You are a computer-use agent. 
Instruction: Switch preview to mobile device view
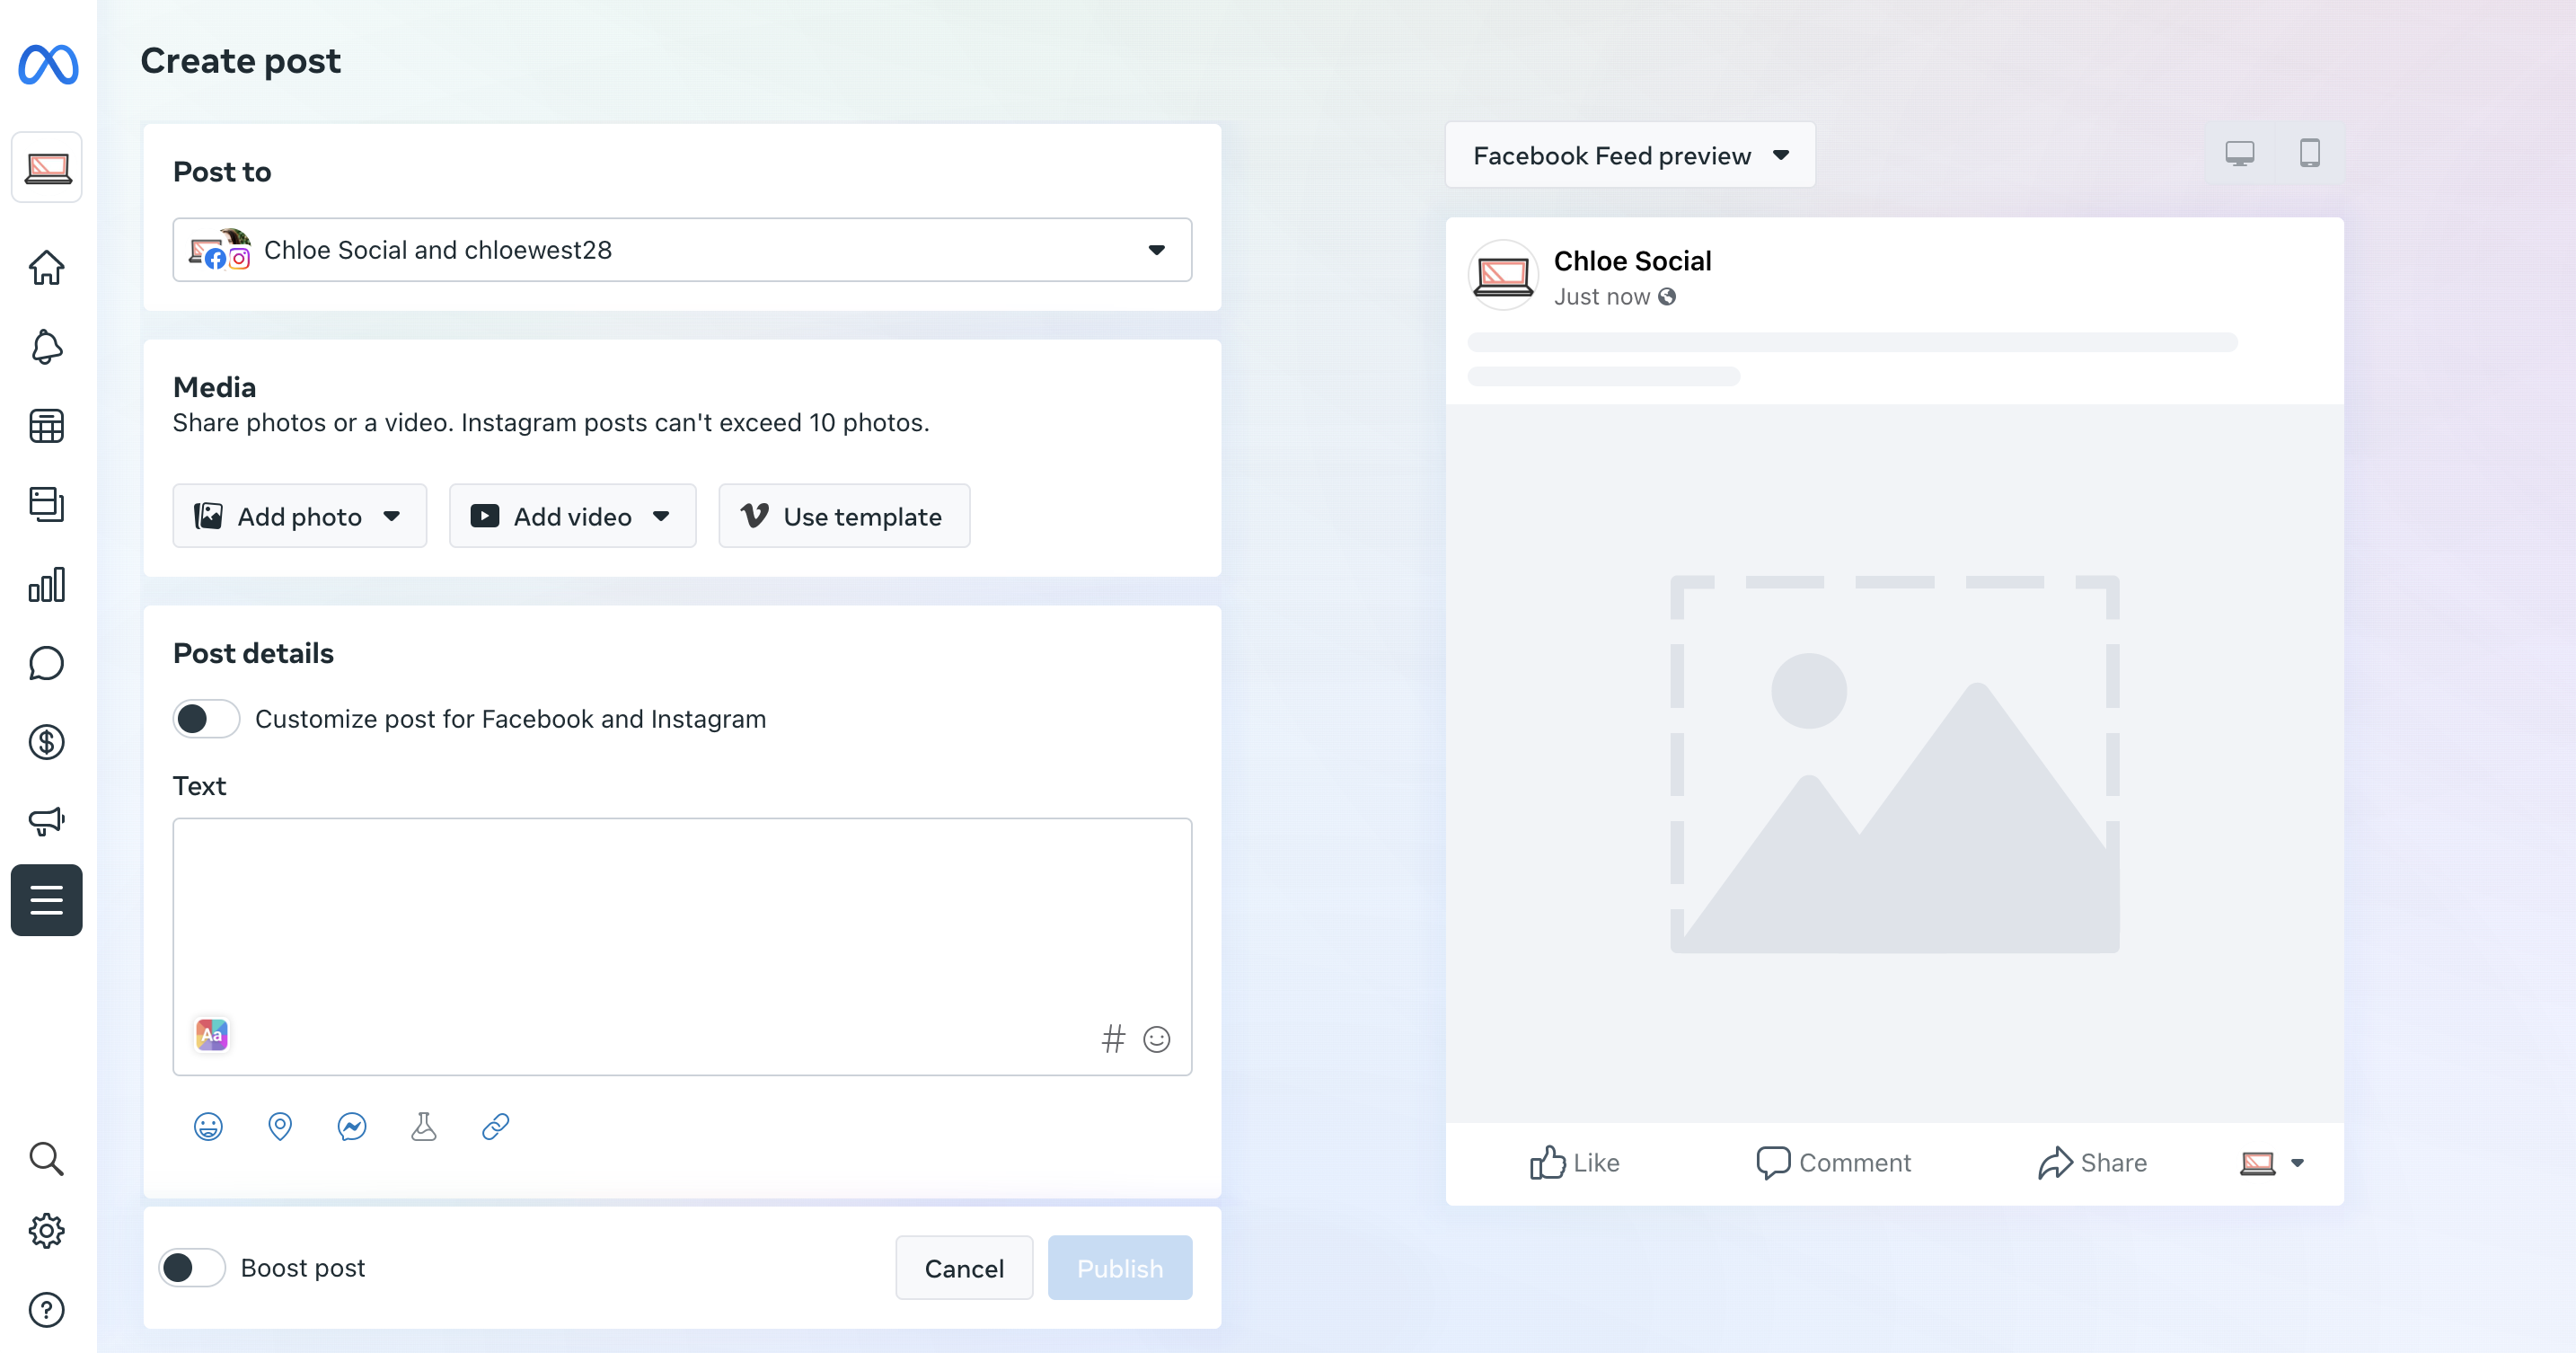(x=2309, y=154)
